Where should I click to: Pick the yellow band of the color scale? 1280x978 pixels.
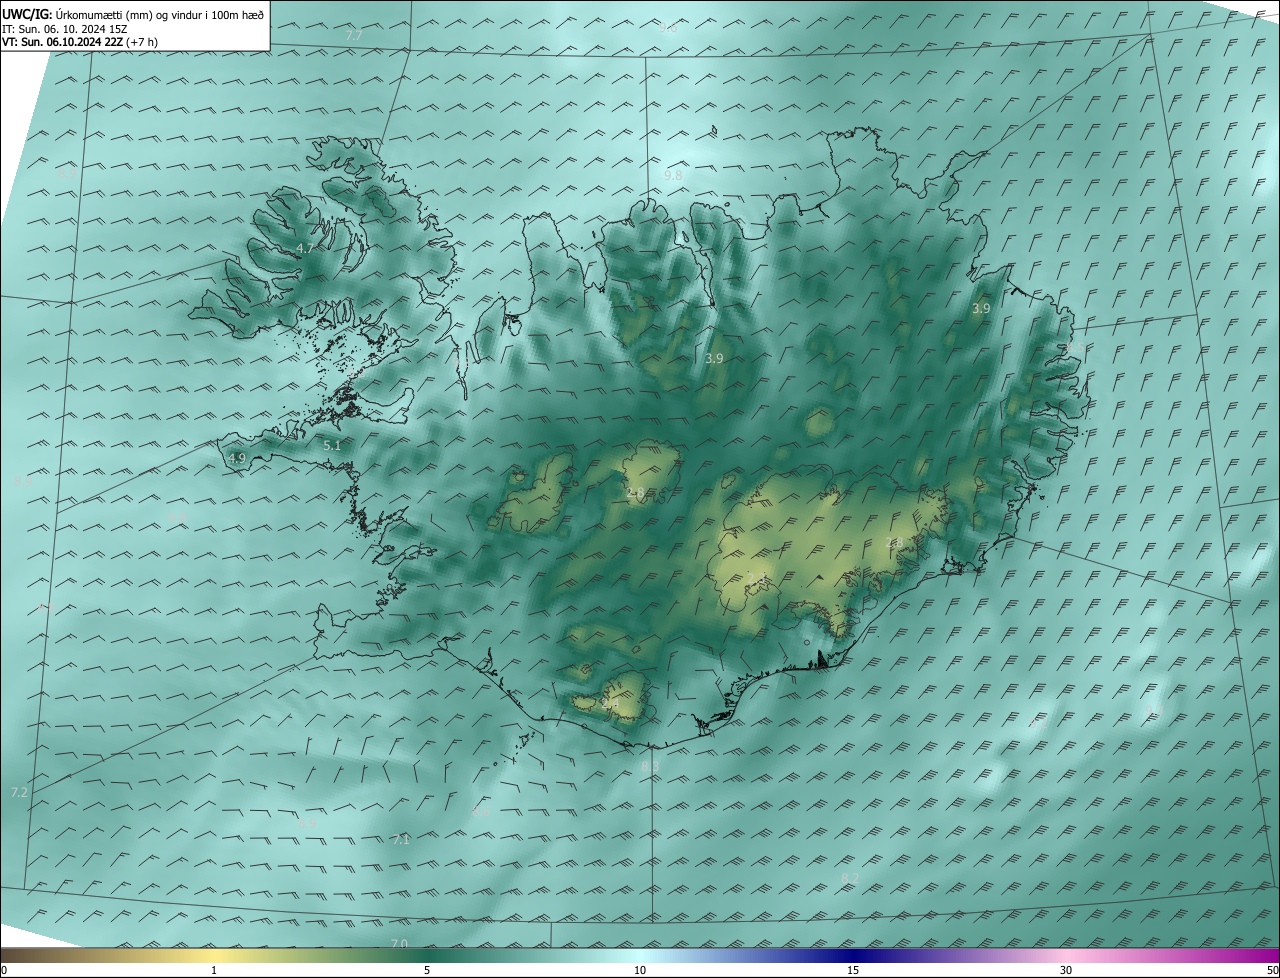(214, 955)
